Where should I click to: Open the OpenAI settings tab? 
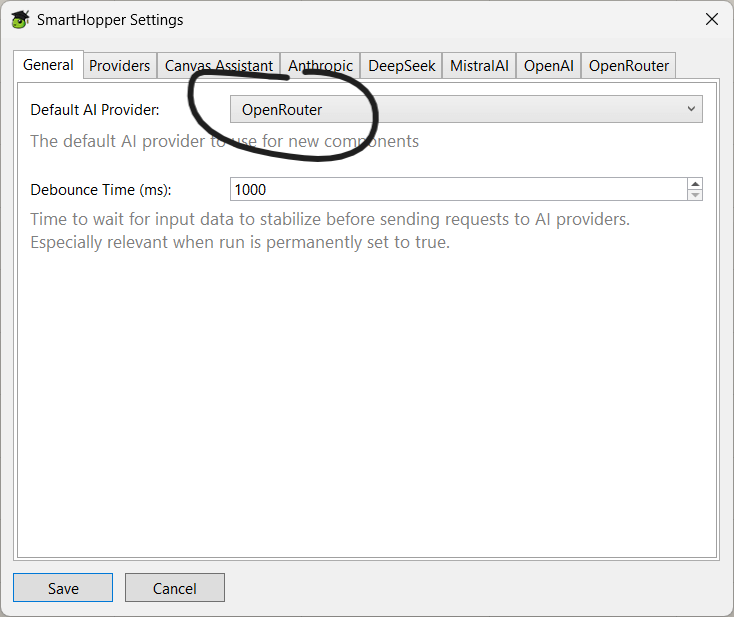coord(549,66)
